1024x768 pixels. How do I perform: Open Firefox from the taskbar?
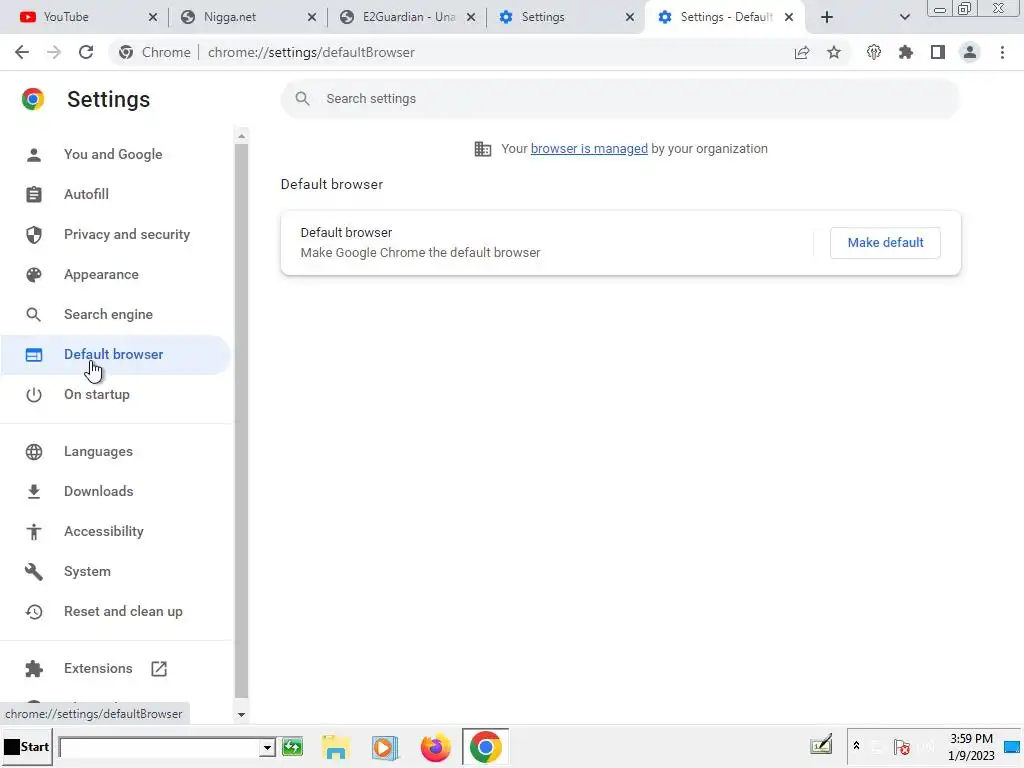point(436,747)
